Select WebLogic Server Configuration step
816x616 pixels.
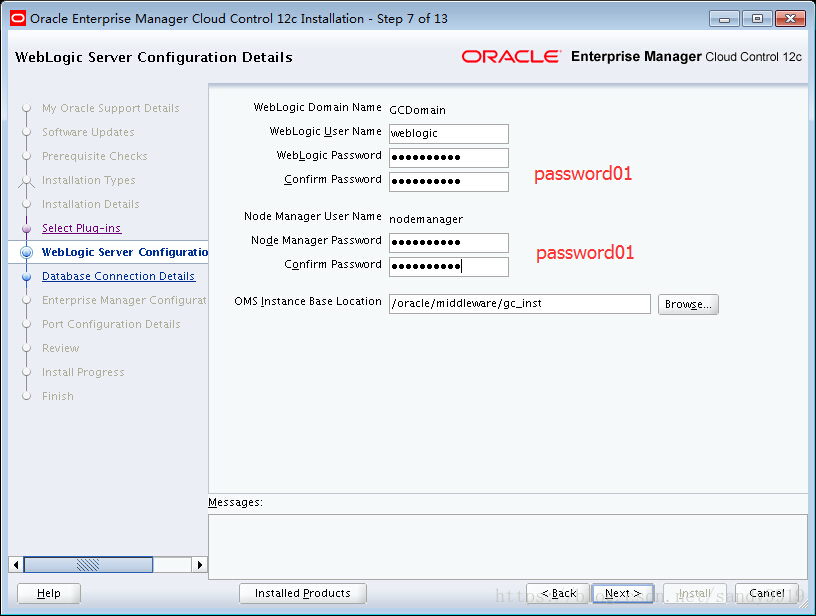(125, 252)
